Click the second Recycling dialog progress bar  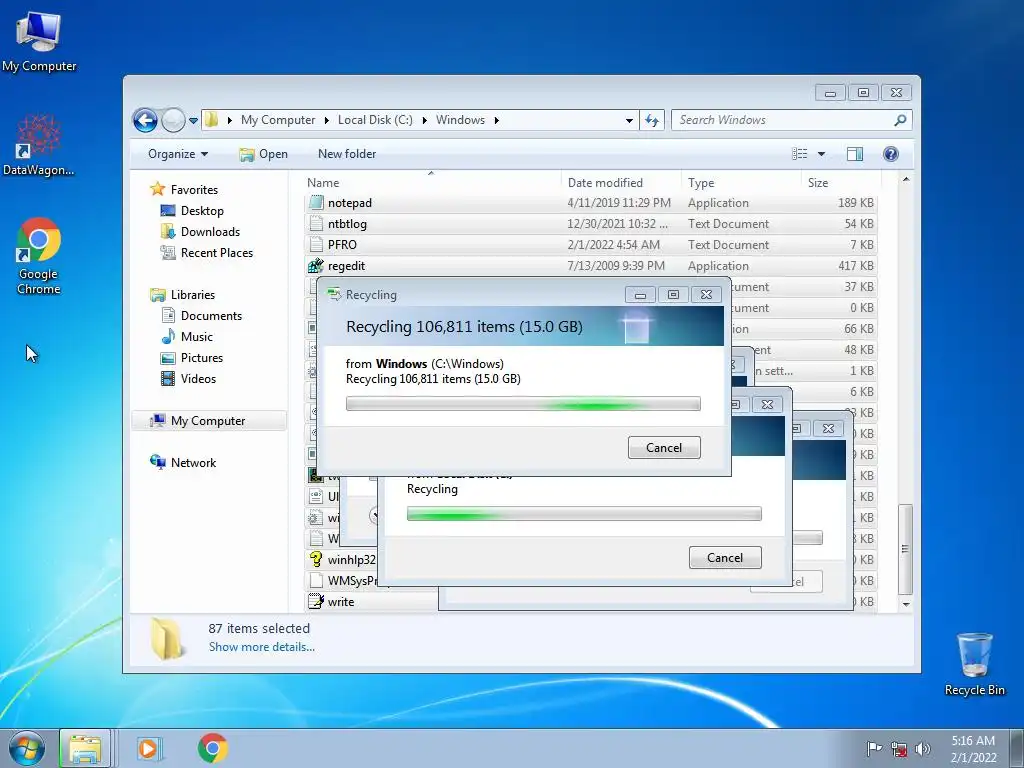584,514
